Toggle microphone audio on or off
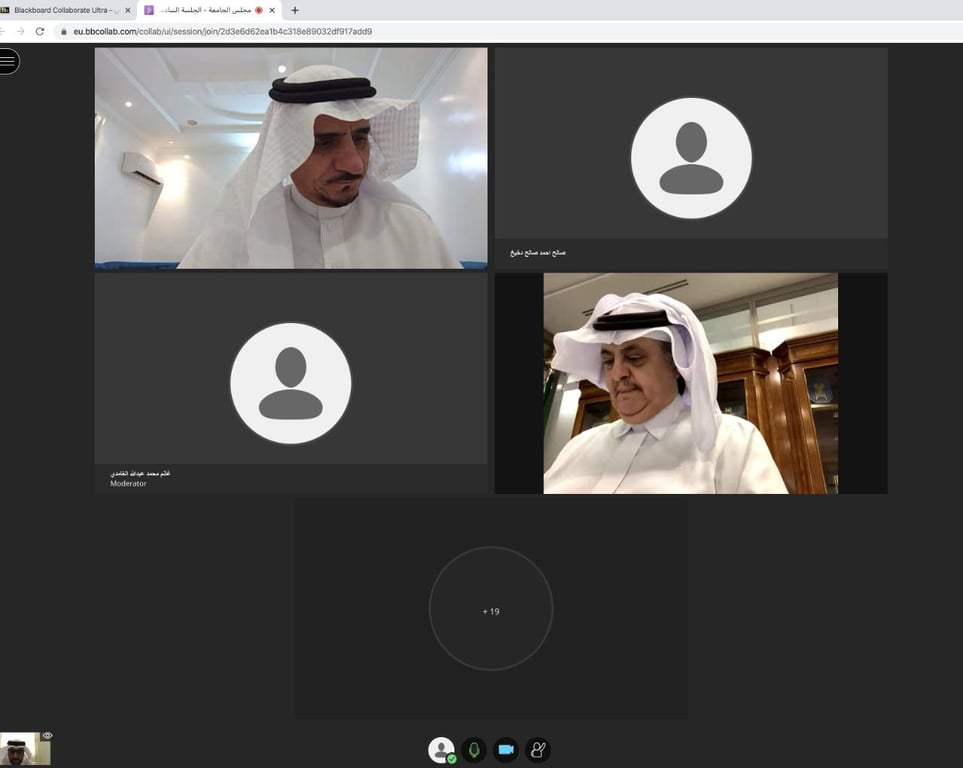 pos(474,750)
